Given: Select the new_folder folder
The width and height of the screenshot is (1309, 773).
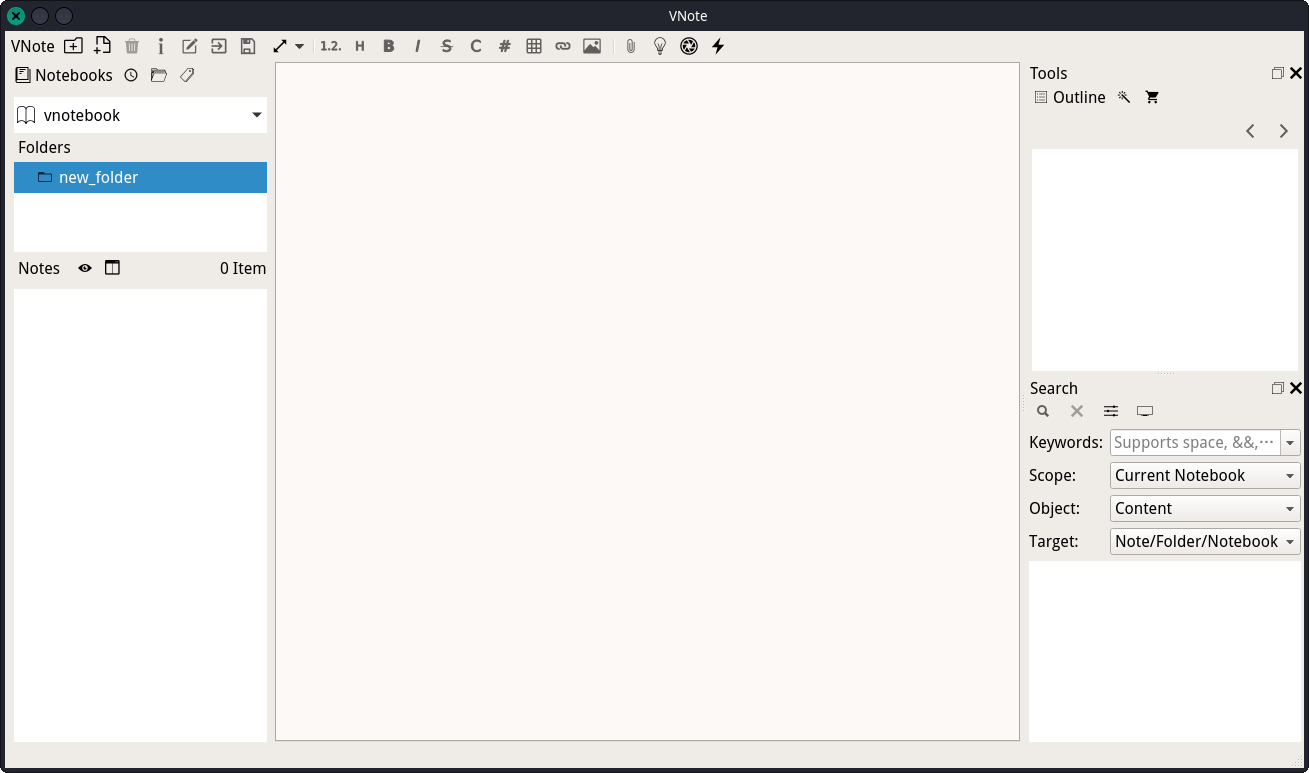Looking at the screenshot, I should click(x=140, y=177).
